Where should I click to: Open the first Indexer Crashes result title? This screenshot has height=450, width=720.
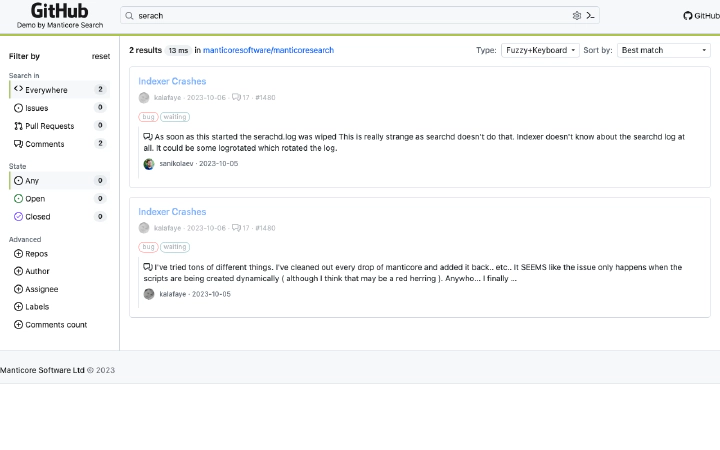[172, 81]
